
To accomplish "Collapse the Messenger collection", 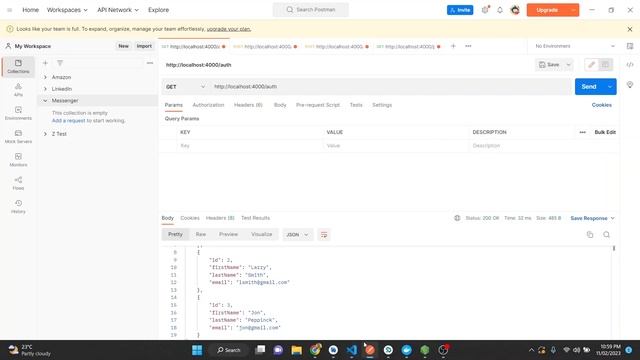I will pyautogui.click(x=45, y=100).
